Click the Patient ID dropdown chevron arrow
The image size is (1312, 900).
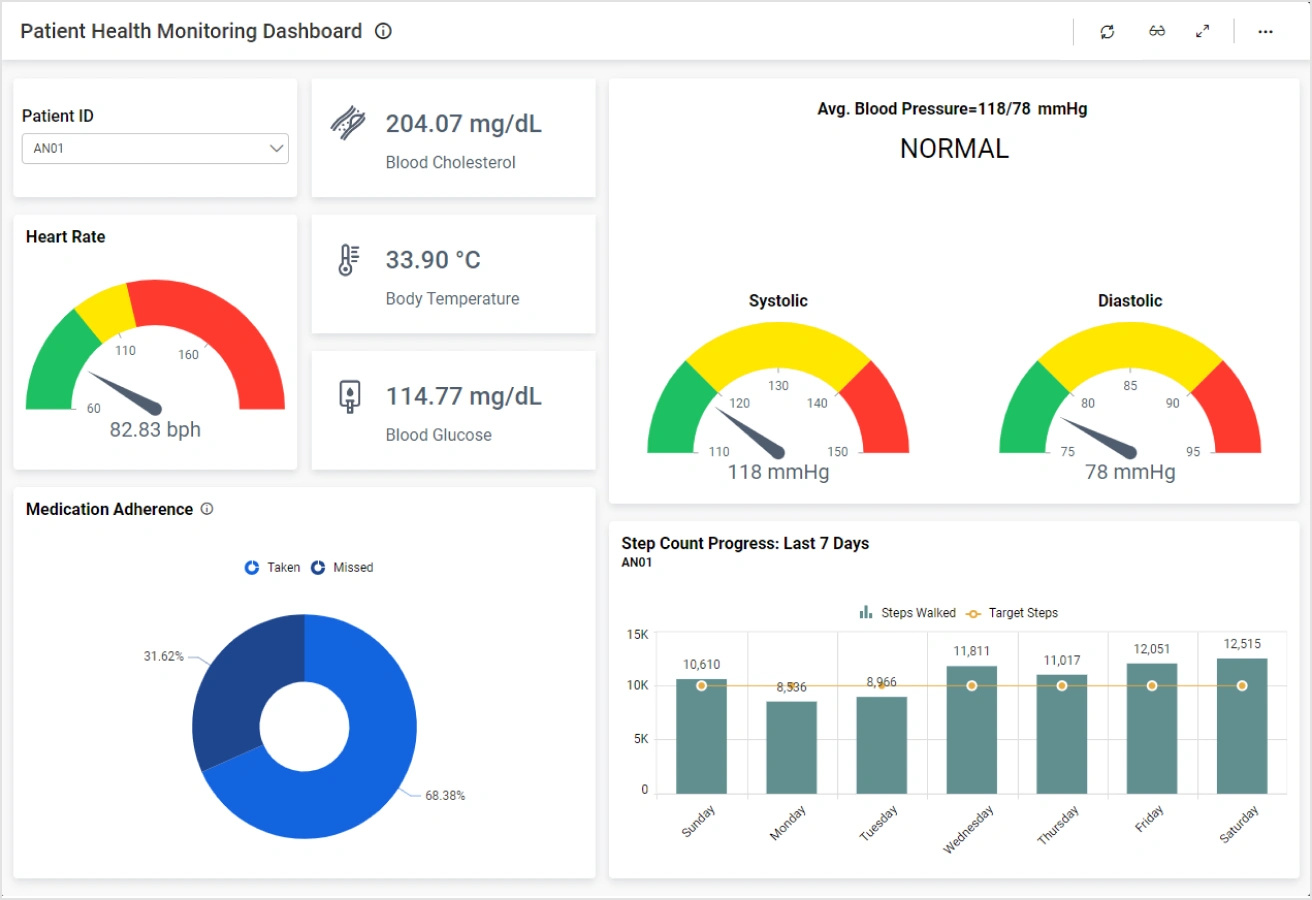pyautogui.click(x=277, y=149)
